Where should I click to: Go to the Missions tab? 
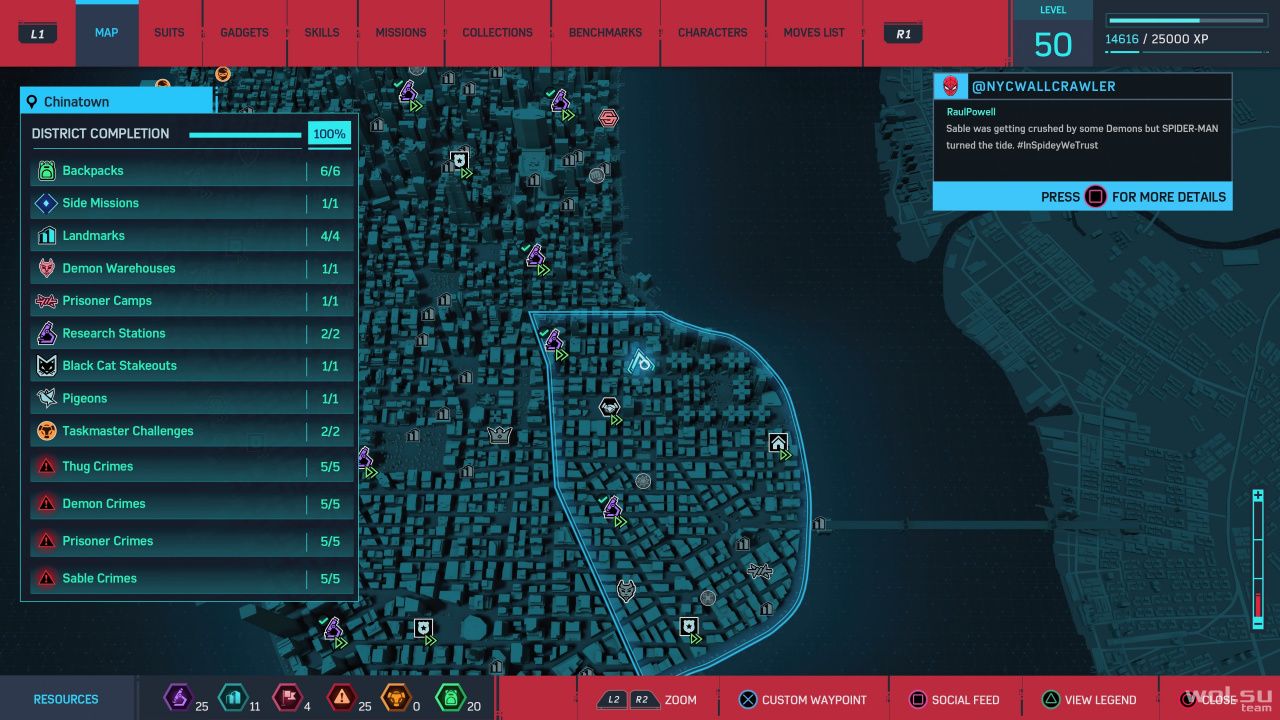click(x=401, y=33)
